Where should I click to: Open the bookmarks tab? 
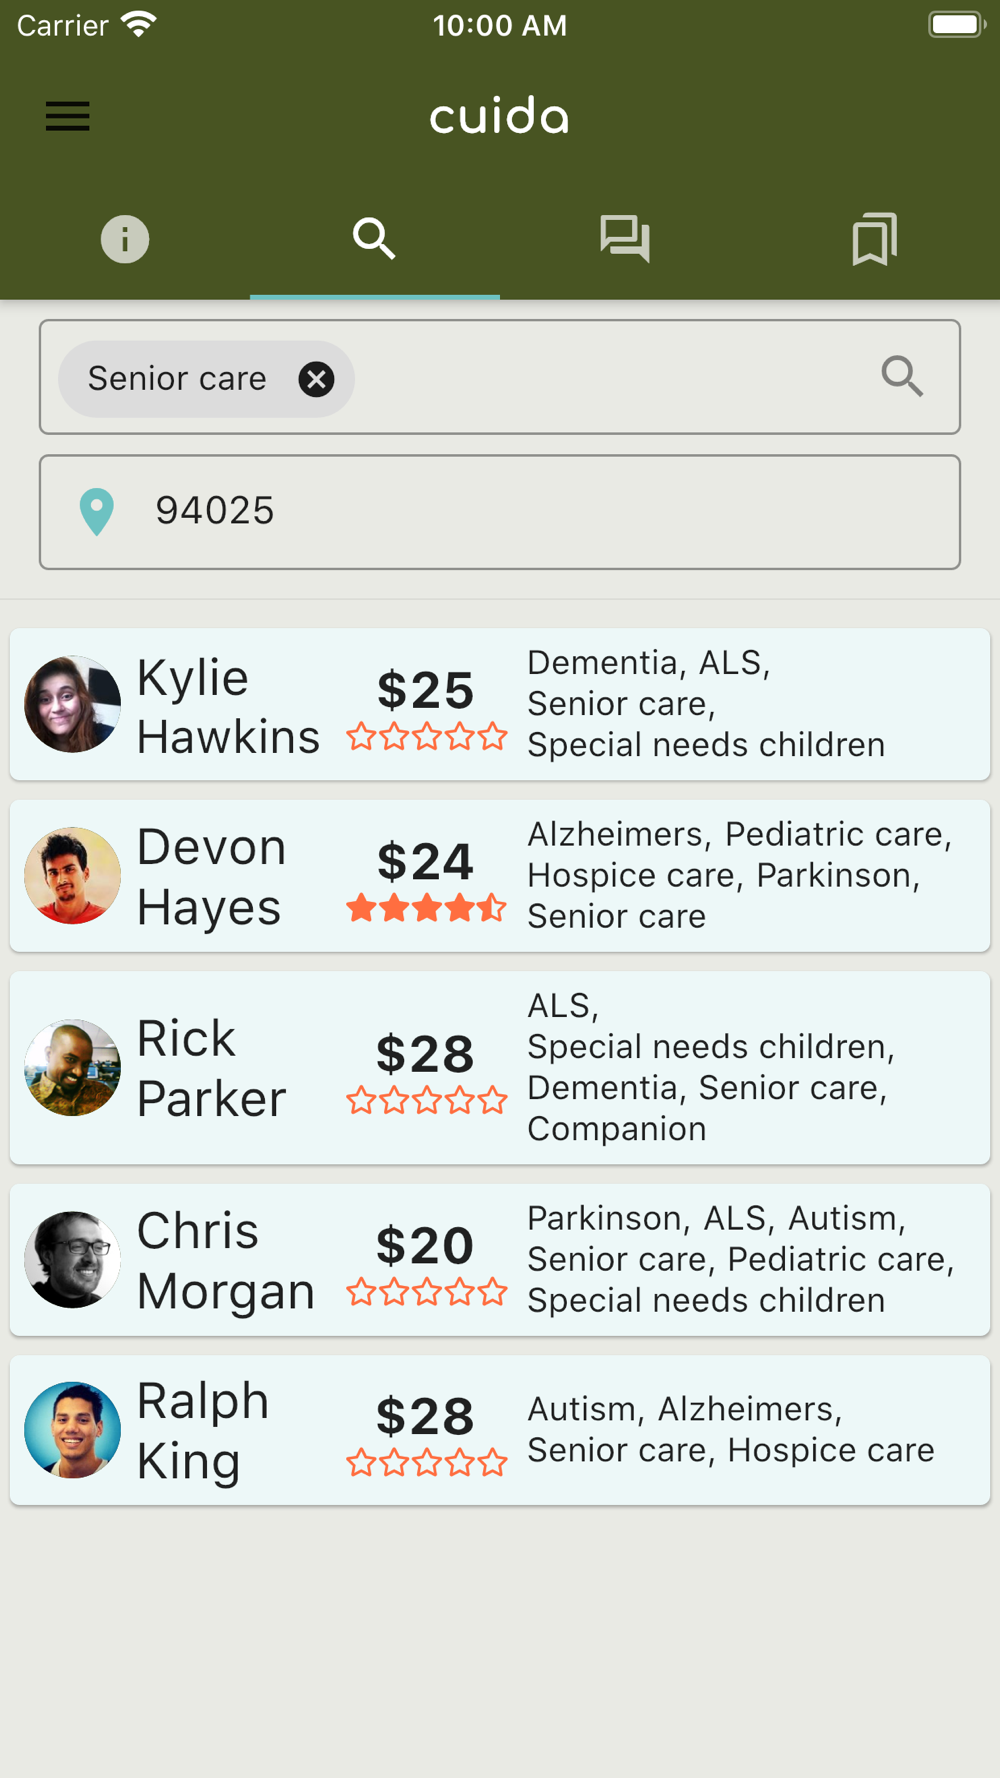pos(875,239)
